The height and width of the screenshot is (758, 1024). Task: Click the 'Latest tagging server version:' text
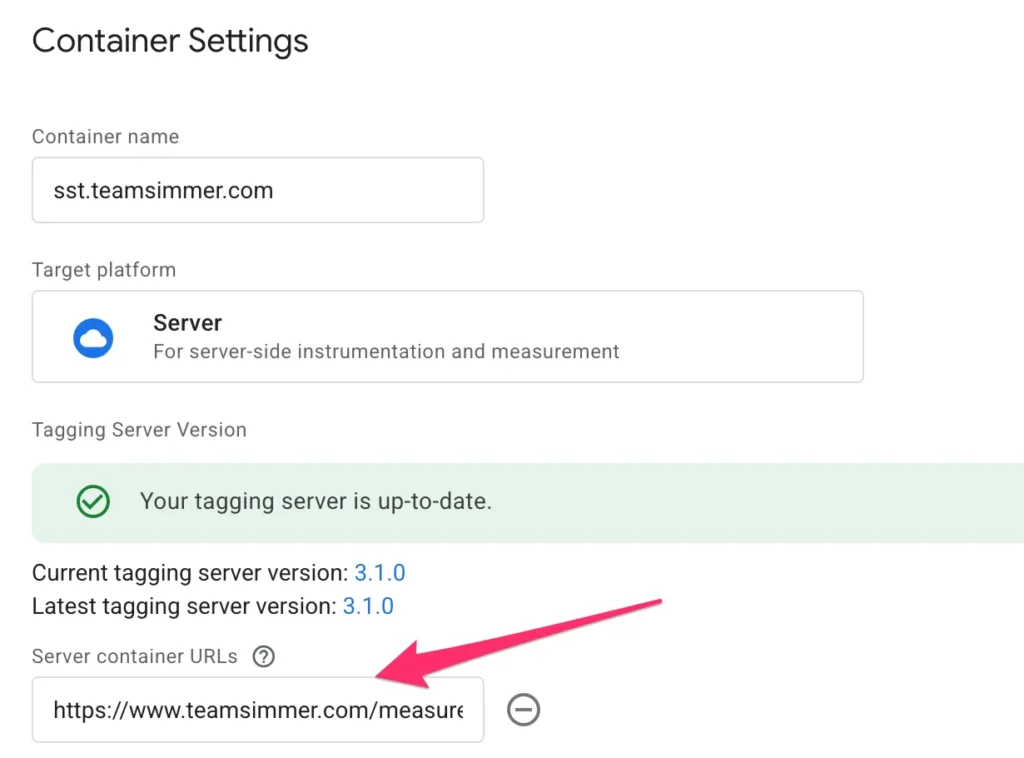click(x=184, y=606)
